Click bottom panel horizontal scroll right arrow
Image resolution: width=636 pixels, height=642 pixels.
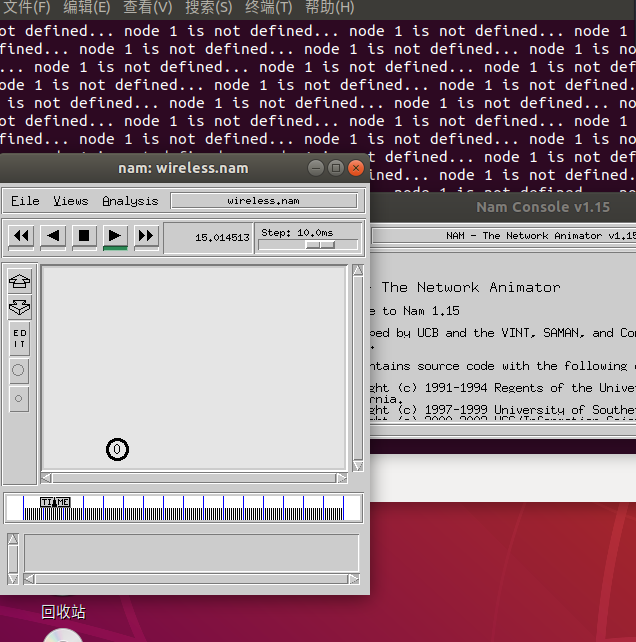click(354, 579)
